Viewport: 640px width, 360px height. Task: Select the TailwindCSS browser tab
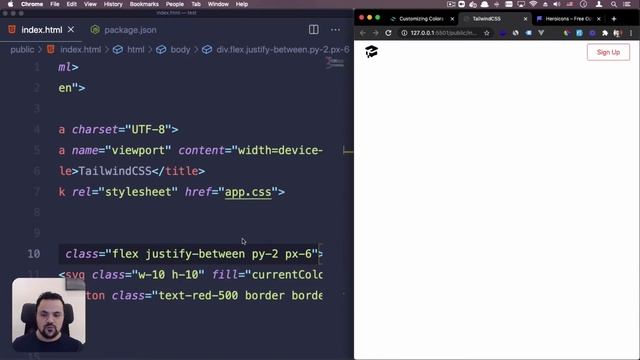(x=487, y=19)
